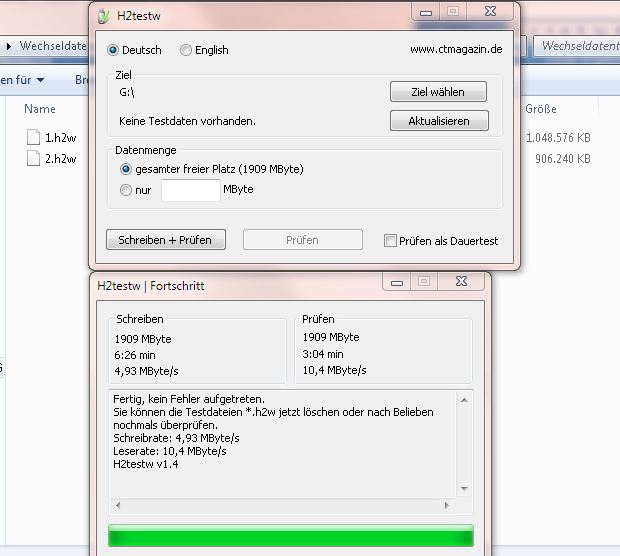Click the 'Schreibrate: 4,93 MByte/s' log line
The height and width of the screenshot is (556, 620).
(x=176, y=438)
